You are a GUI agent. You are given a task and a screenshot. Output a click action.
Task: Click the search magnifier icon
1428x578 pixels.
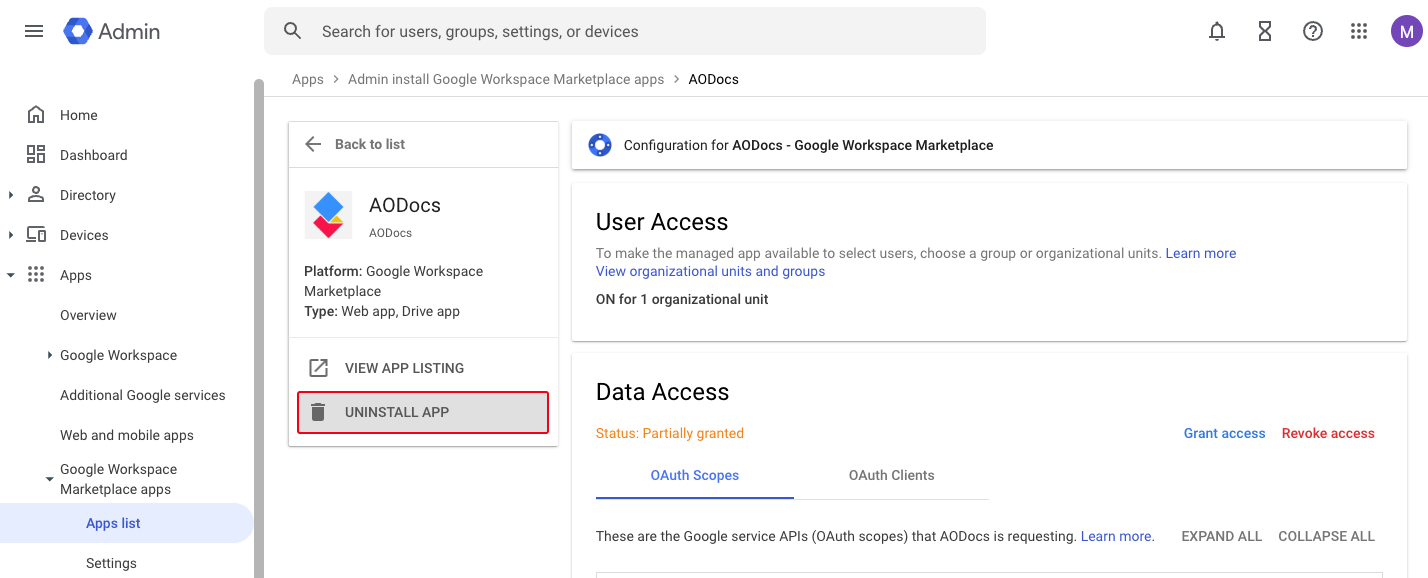(x=293, y=31)
